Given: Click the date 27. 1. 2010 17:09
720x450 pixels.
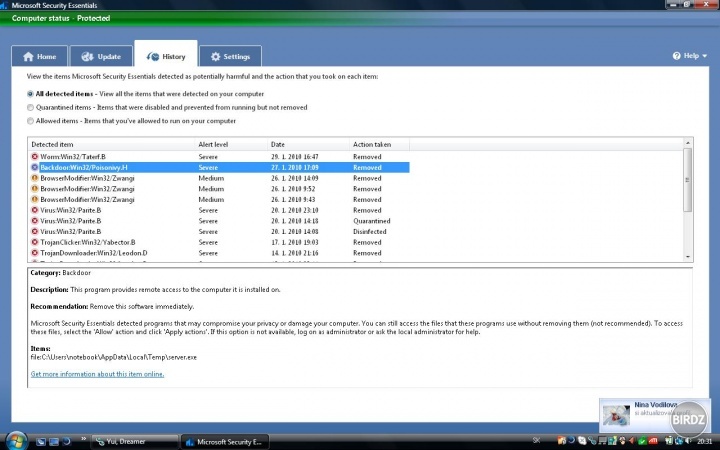Looking at the screenshot, I should coord(294,167).
